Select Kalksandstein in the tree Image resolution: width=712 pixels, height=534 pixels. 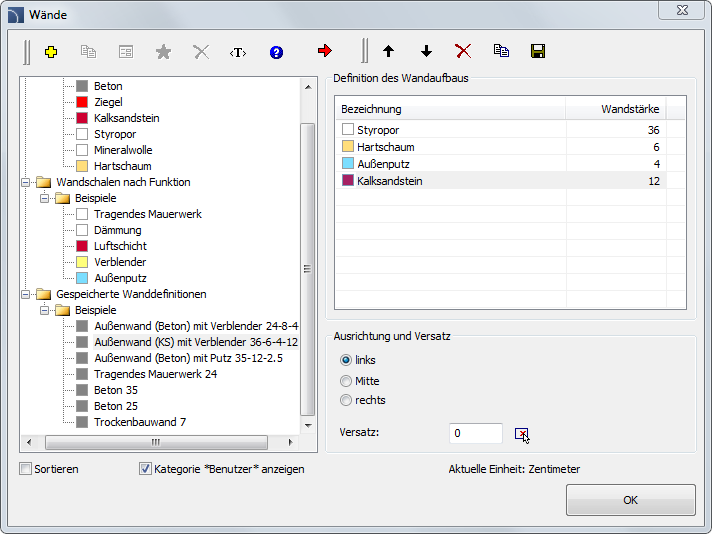[127, 118]
